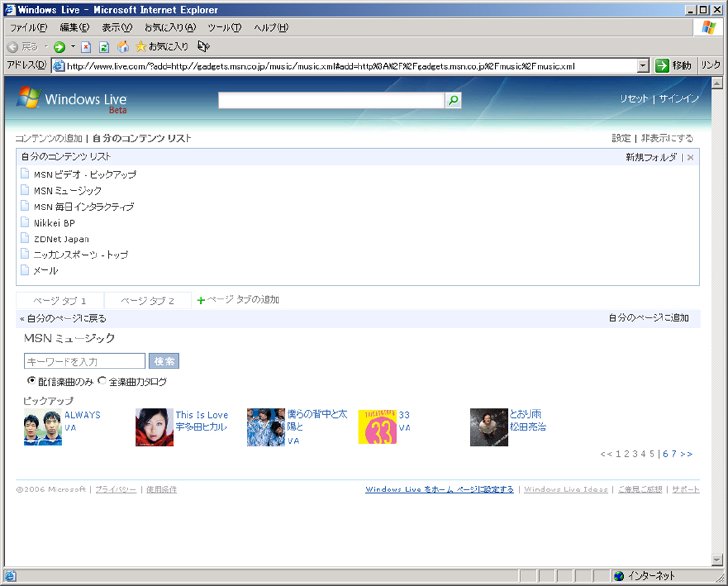The width and height of the screenshot is (728, 586).
Task: Open the お気に入り favorites star button
Action: 162,46
